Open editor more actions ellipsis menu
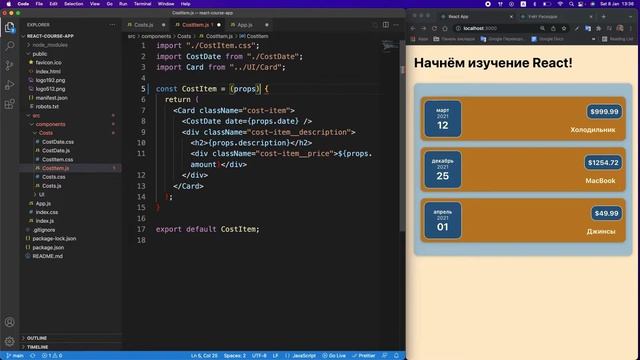Viewport: 640px width, 360px height. [396, 24]
